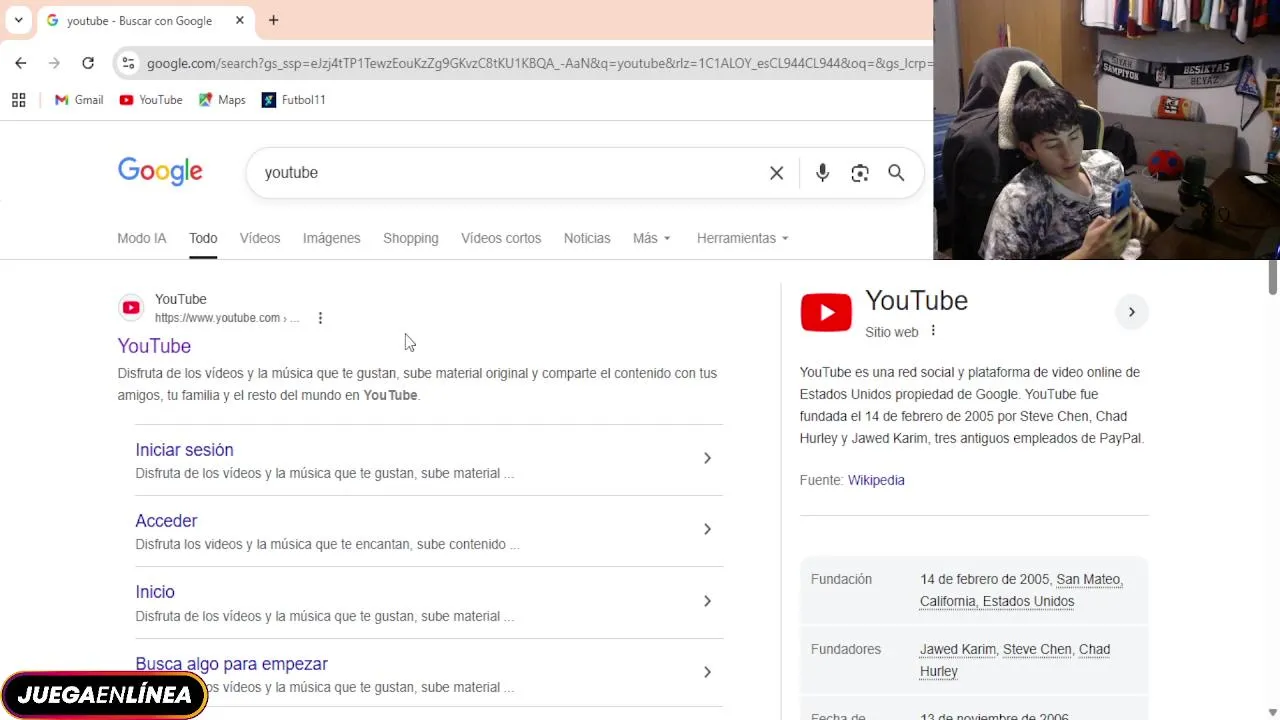Click the address bar URL field

point(538,63)
